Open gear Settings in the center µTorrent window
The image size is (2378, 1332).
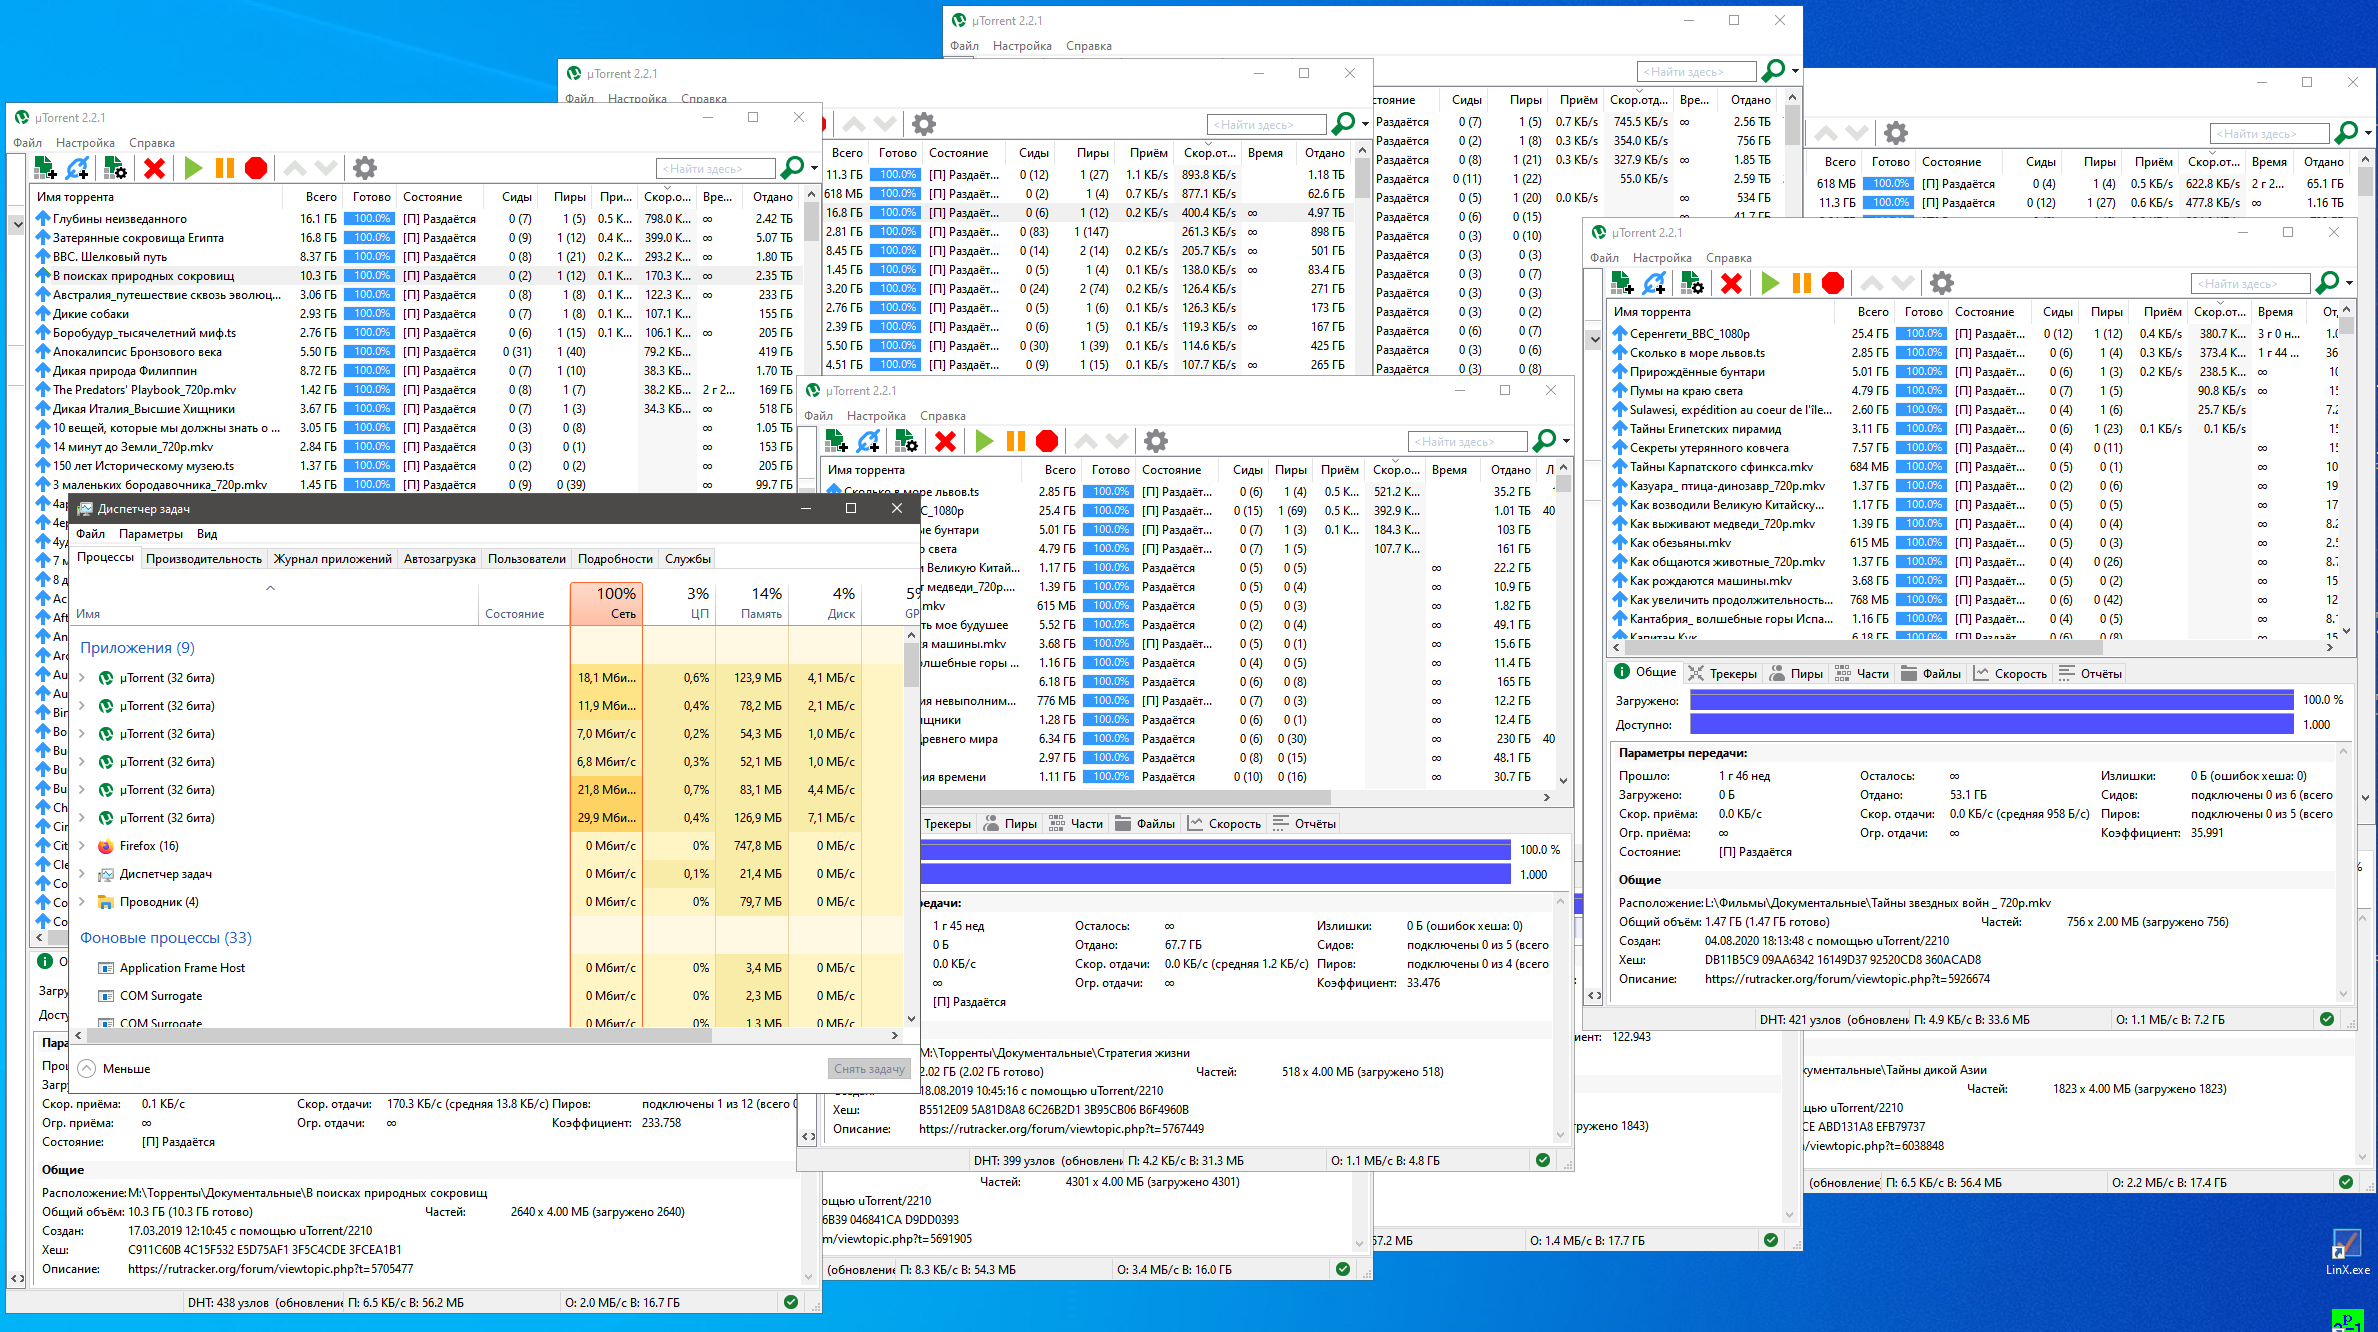pos(1156,441)
